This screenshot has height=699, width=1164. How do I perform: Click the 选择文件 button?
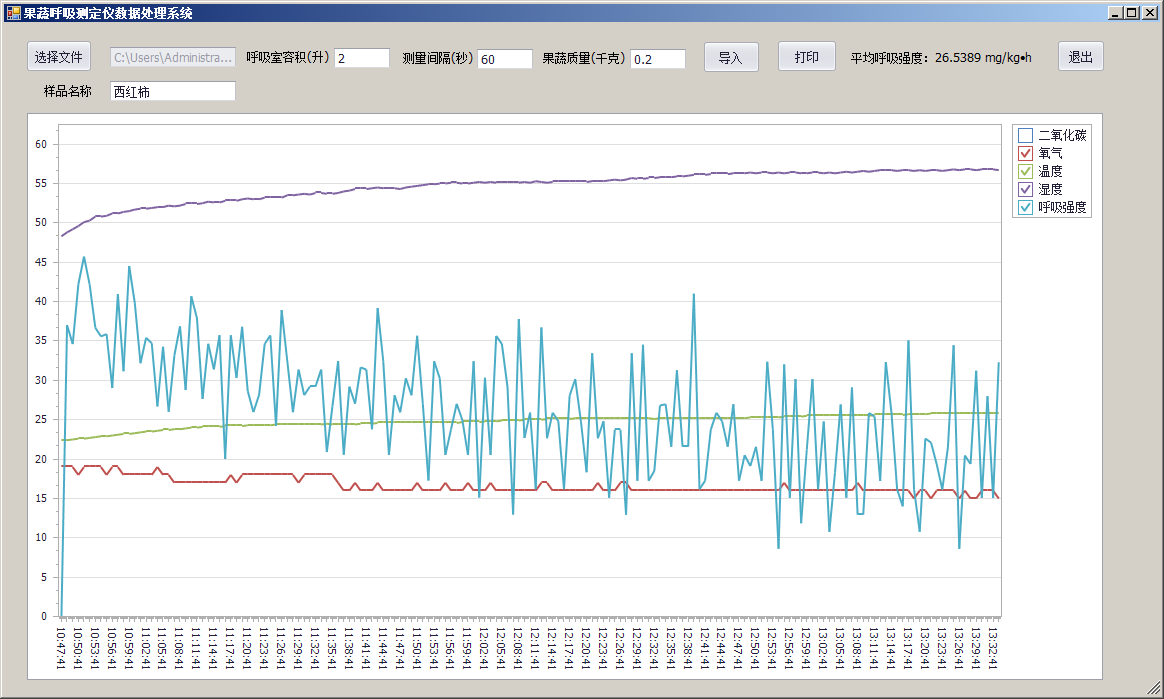click(59, 57)
